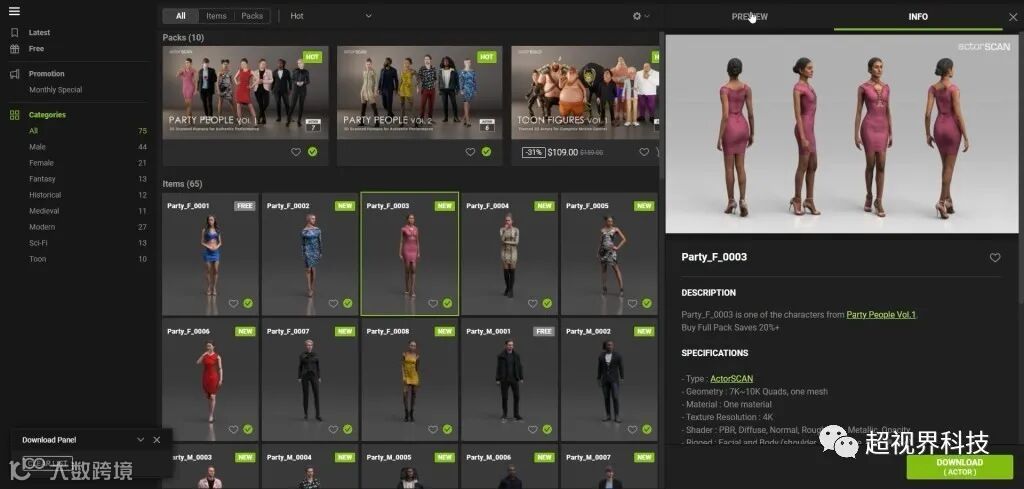The width and height of the screenshot is (1024, 489).
Task: Click heart icon on Party_M_0001
Action: (x=532, y=430)
